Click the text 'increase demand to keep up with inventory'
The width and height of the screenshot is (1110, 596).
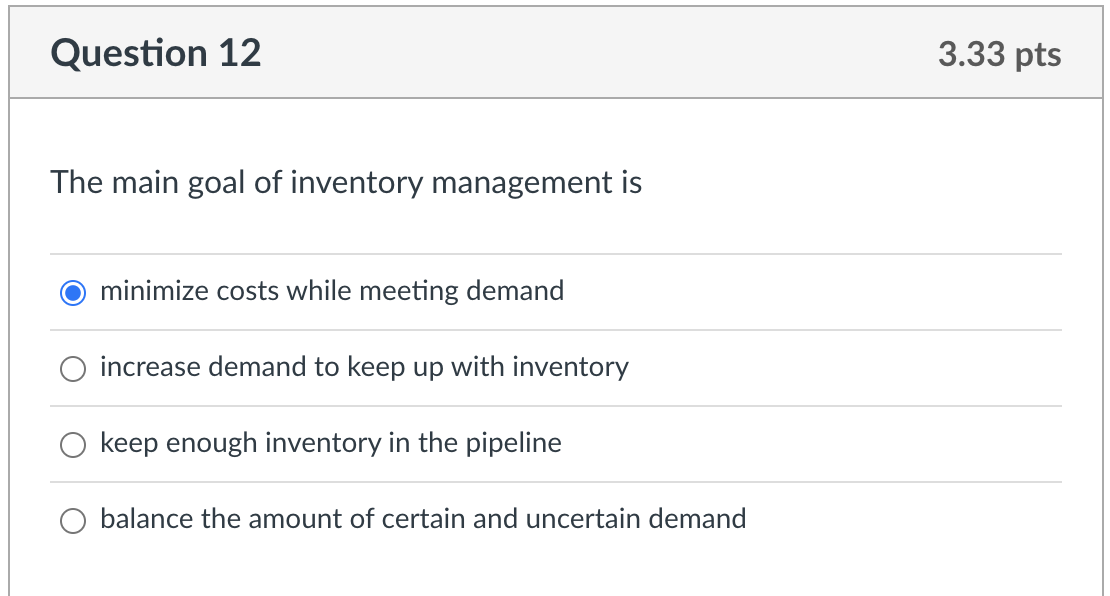(x=363, y=368)
